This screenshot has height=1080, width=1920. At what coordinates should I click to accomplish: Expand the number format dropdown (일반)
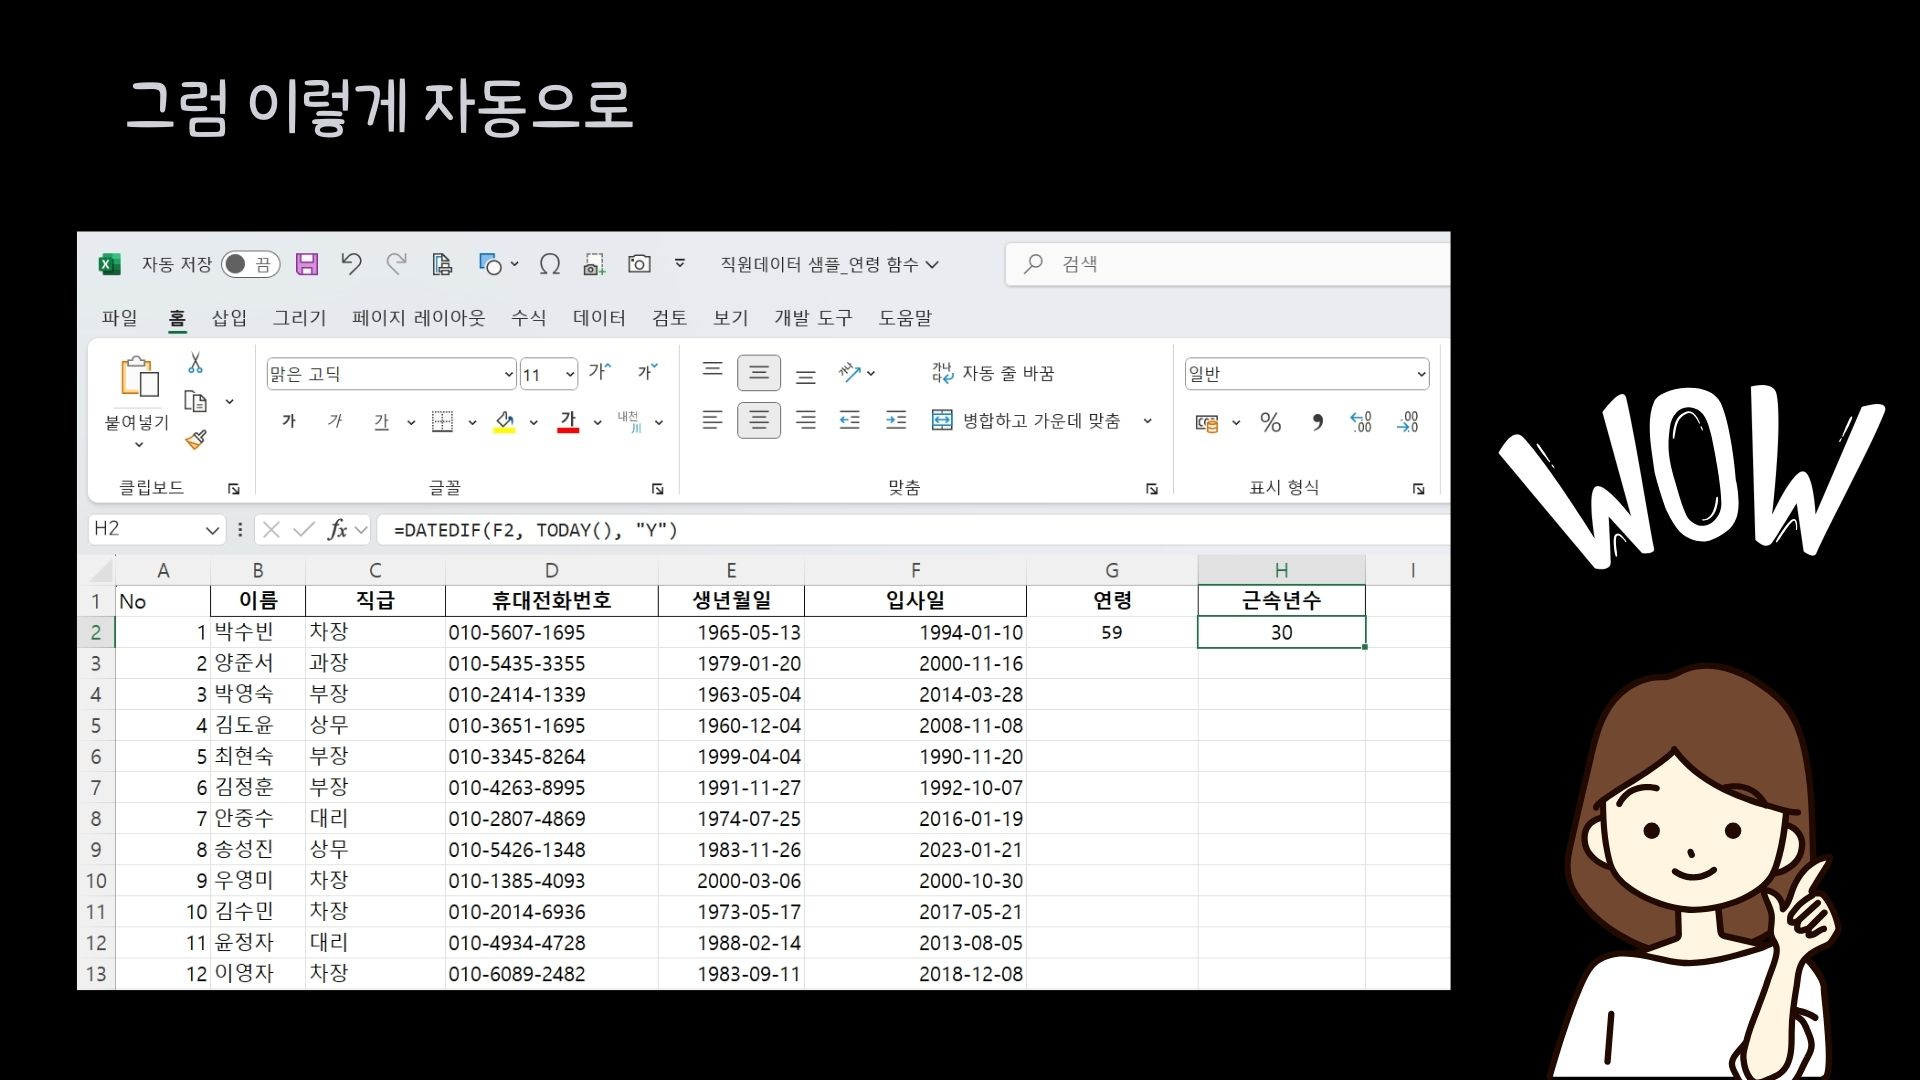1420,375
